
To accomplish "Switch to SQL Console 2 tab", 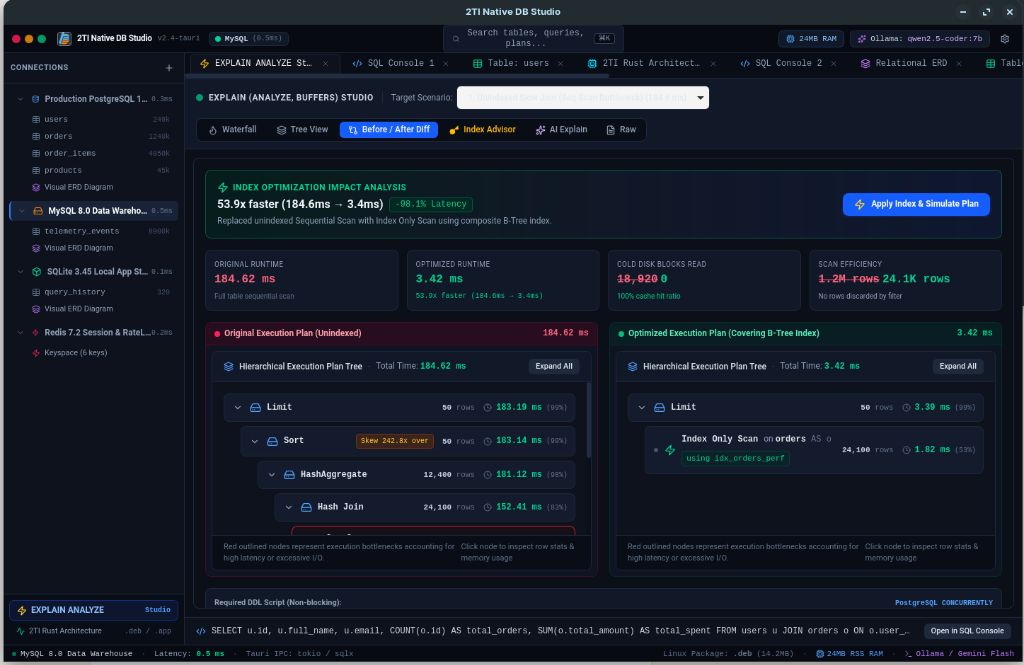I will (788, 63).
